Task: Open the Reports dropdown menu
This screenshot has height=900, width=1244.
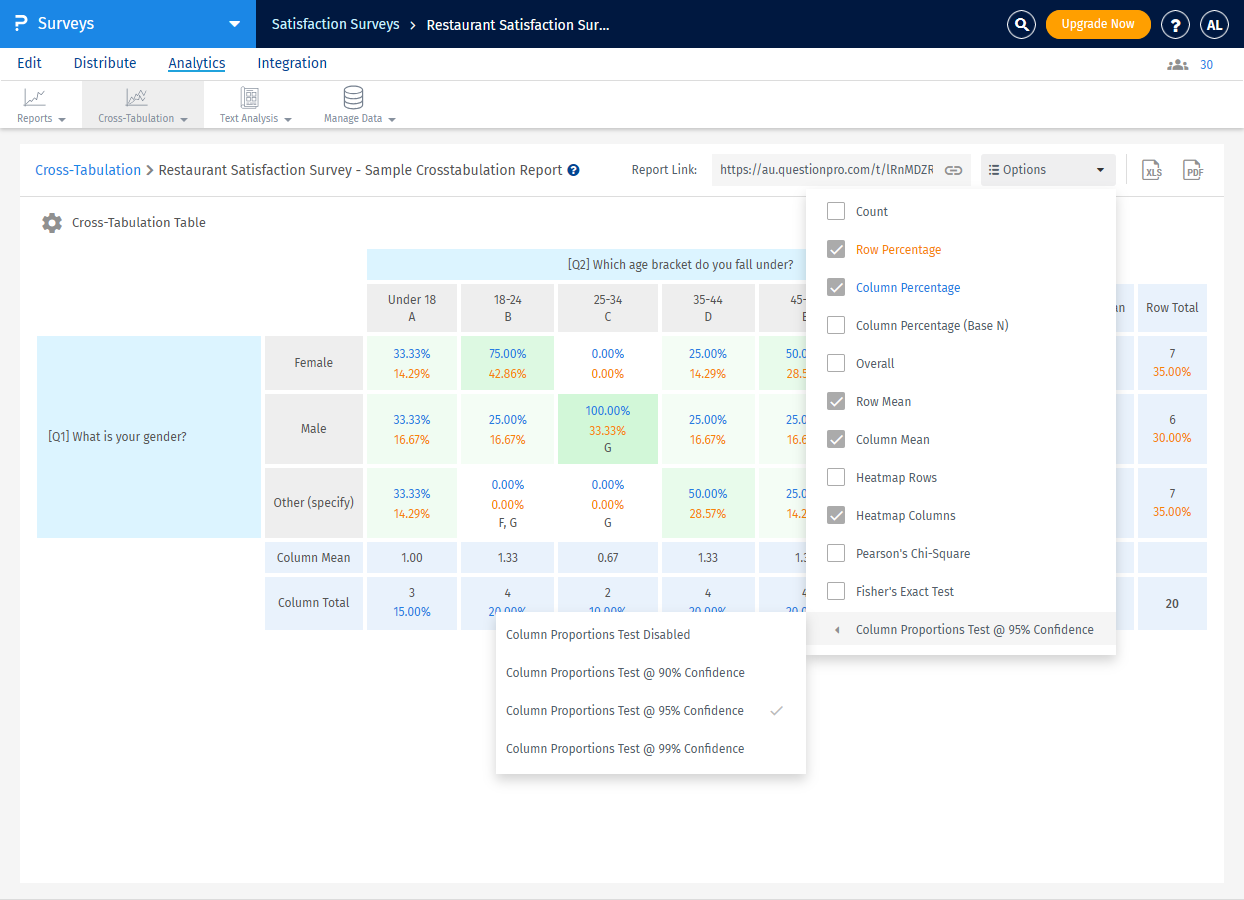Action: 41,118
